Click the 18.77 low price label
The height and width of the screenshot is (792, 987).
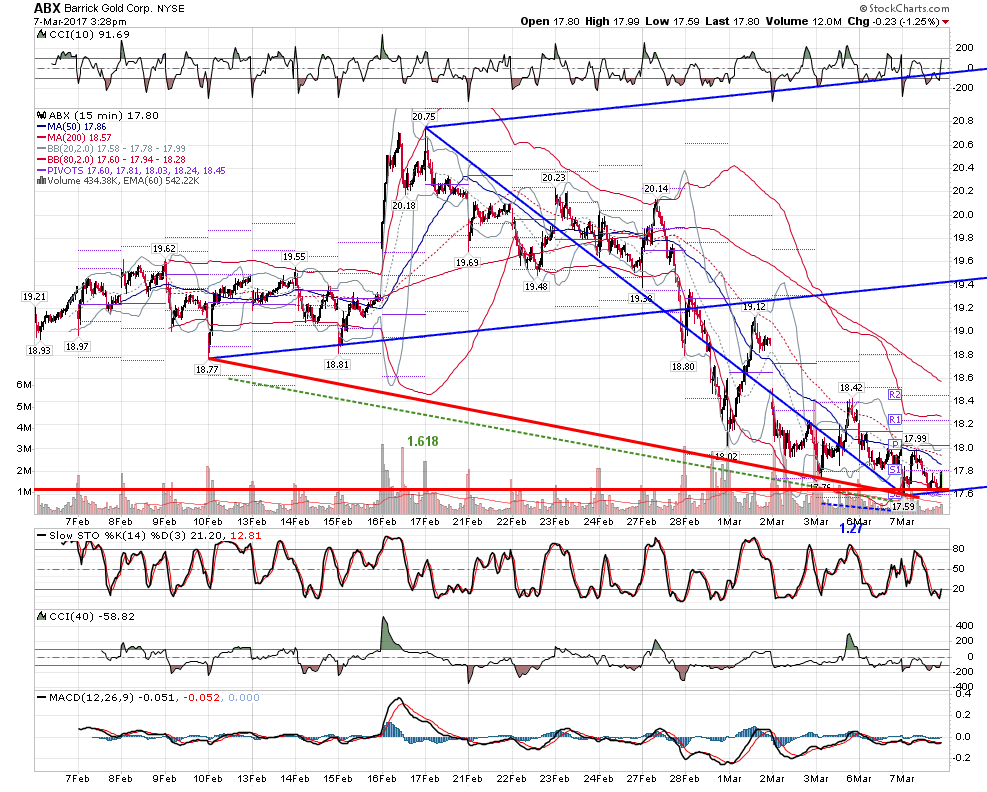(206, 370)
